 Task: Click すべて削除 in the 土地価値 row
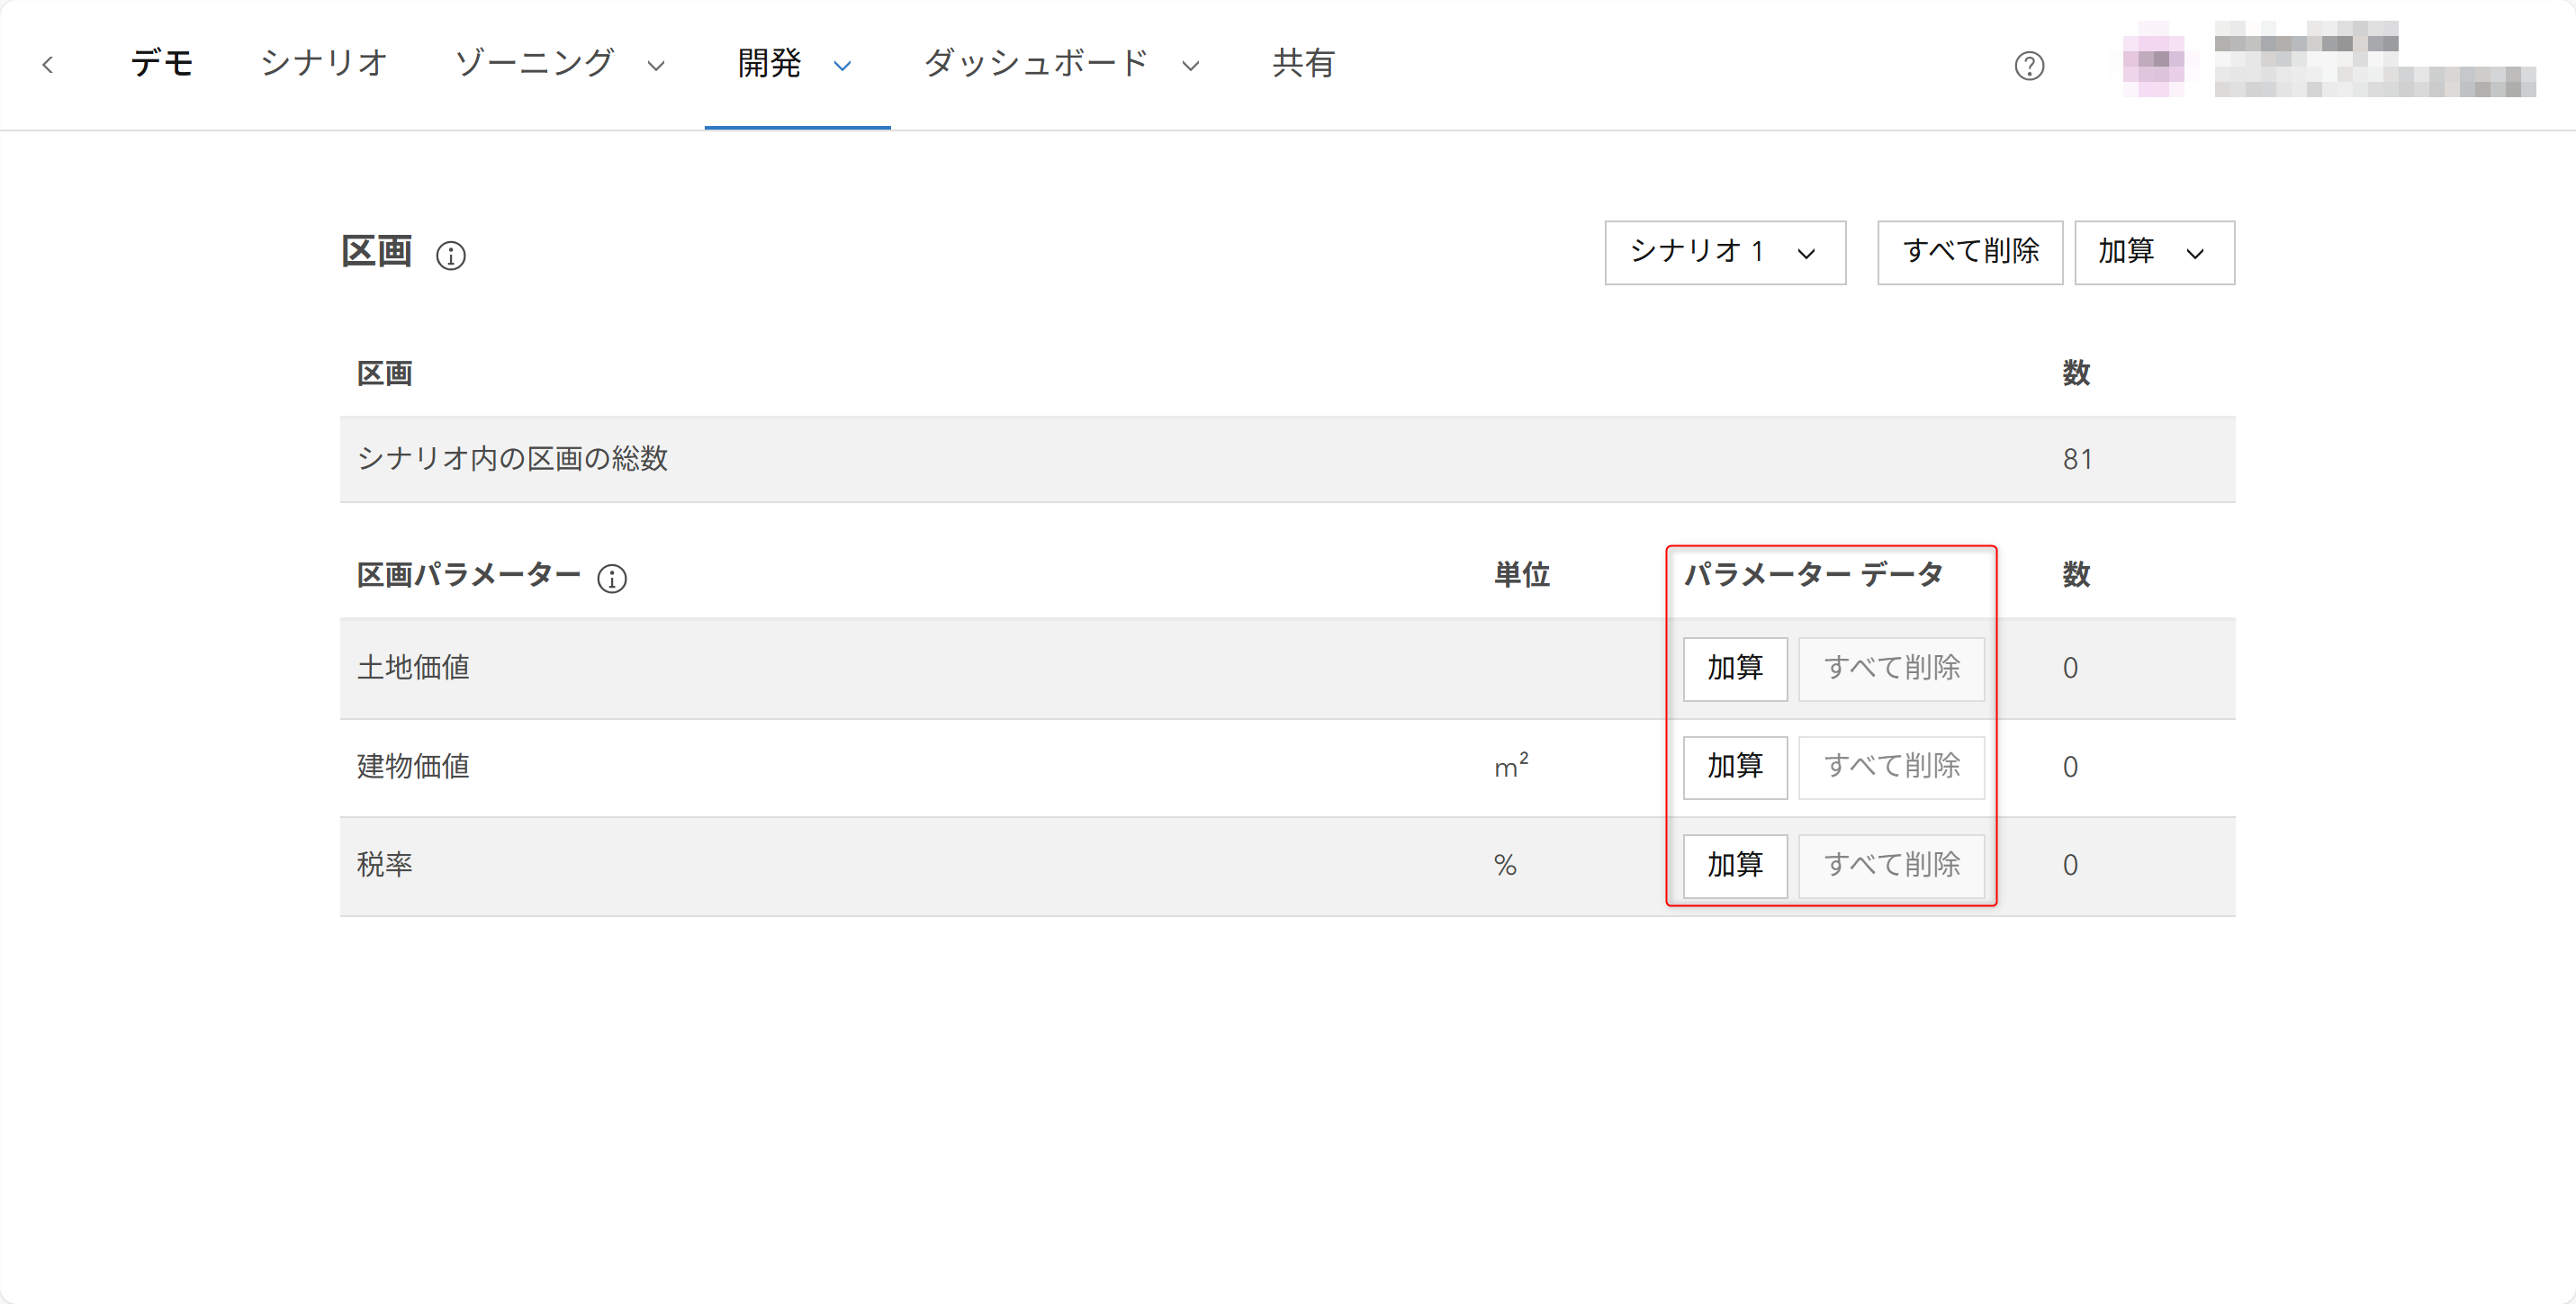[1890, 669]
